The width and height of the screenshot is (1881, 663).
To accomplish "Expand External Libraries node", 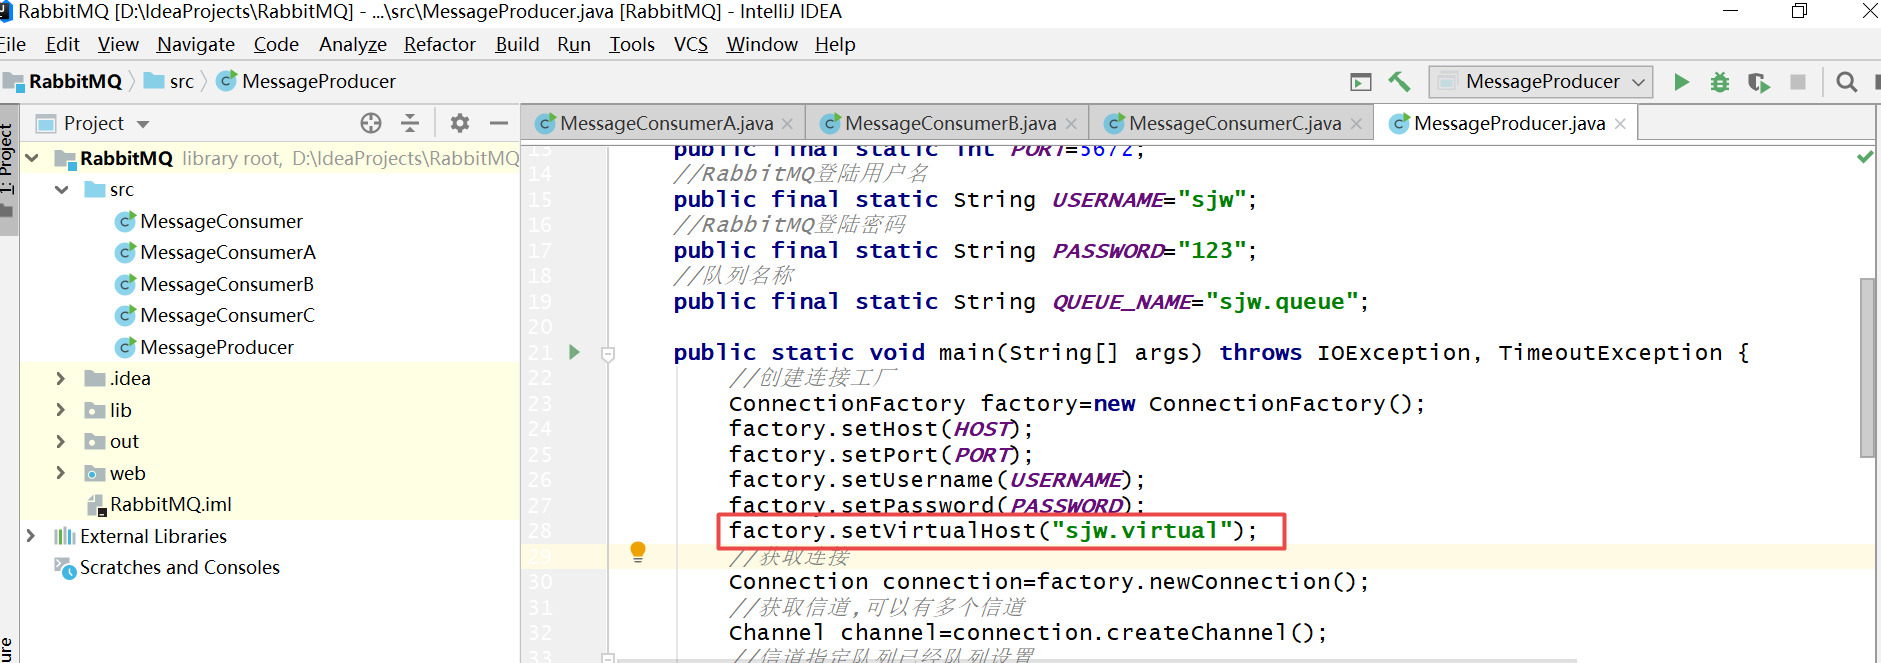I will tap(31, 536).
